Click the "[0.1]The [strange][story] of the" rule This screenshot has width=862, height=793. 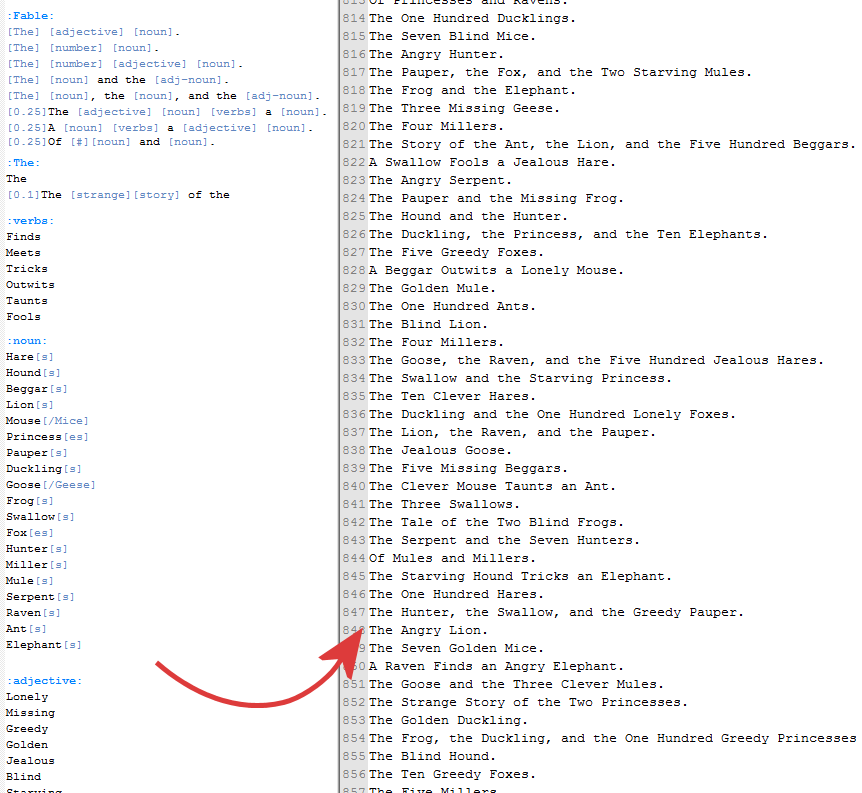[x=118, y=195]
